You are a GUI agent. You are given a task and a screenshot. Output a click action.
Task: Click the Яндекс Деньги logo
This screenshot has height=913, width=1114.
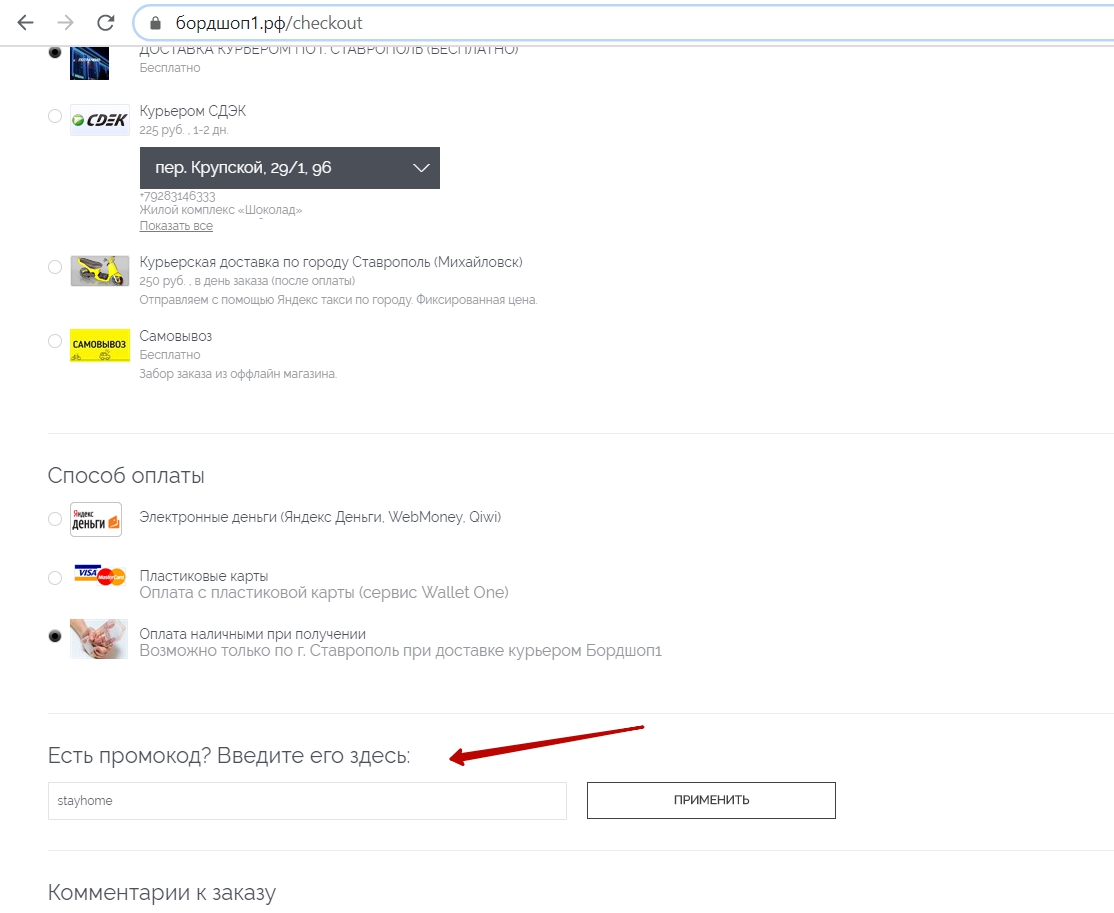tap(96, 519)
